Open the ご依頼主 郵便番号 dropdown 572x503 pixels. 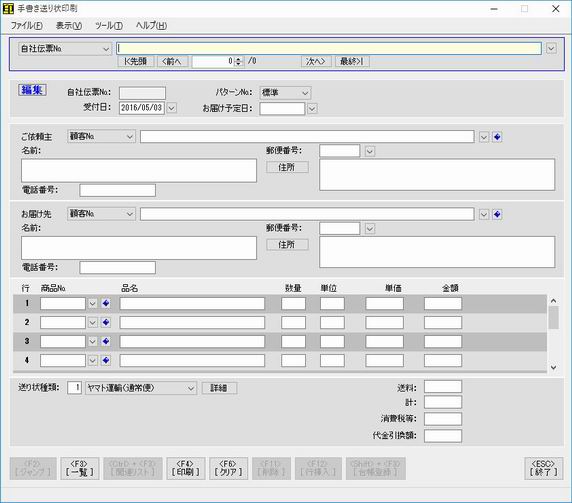pos(370,151)
